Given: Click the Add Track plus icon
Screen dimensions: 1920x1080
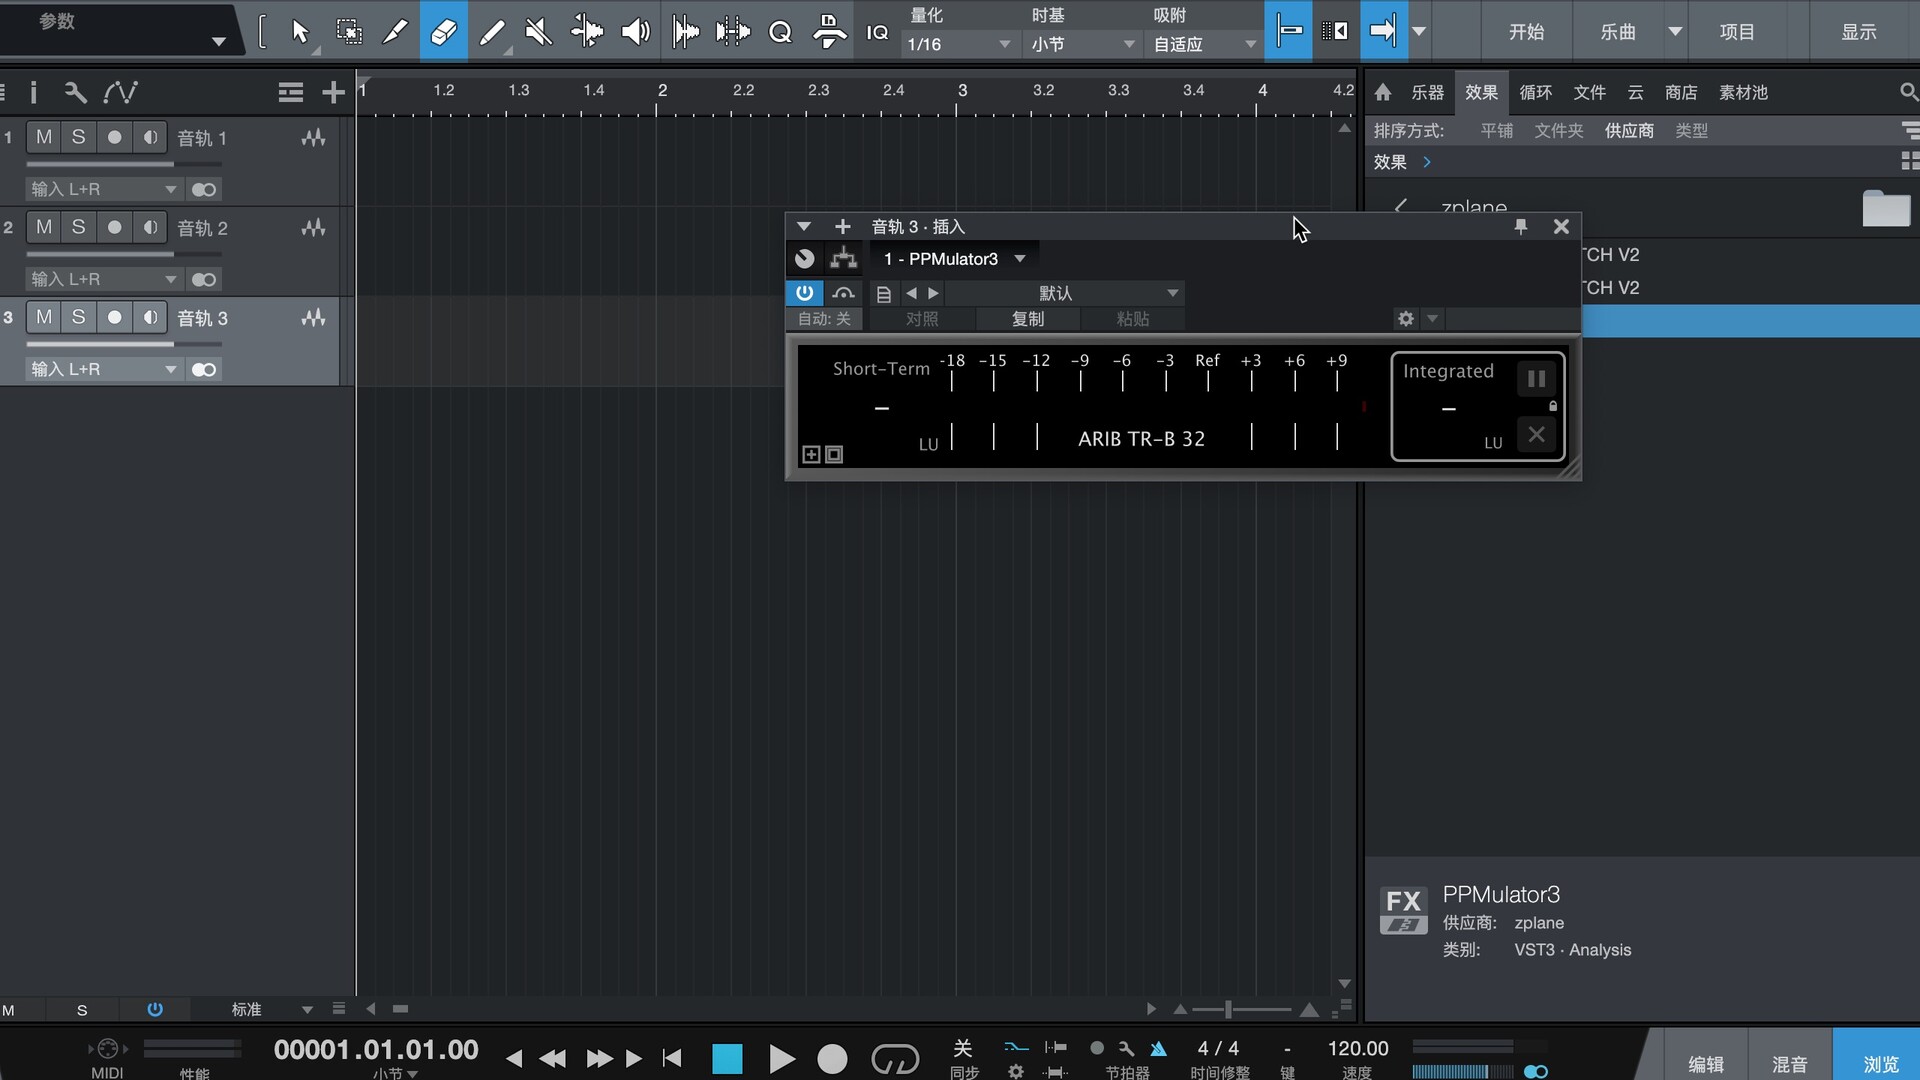Looking at the screenshot, I should point(333,93).
